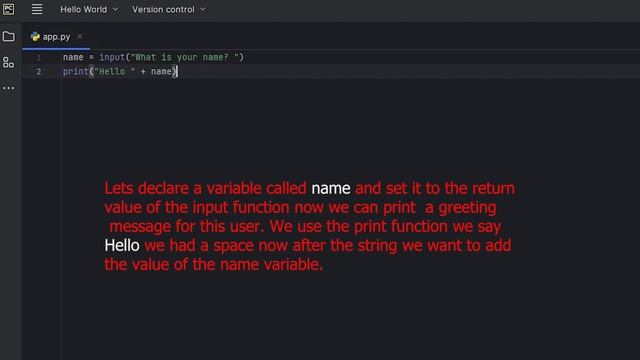Close the app.py tab
Viewport: 640px width, 360px height.
(80, 37)
